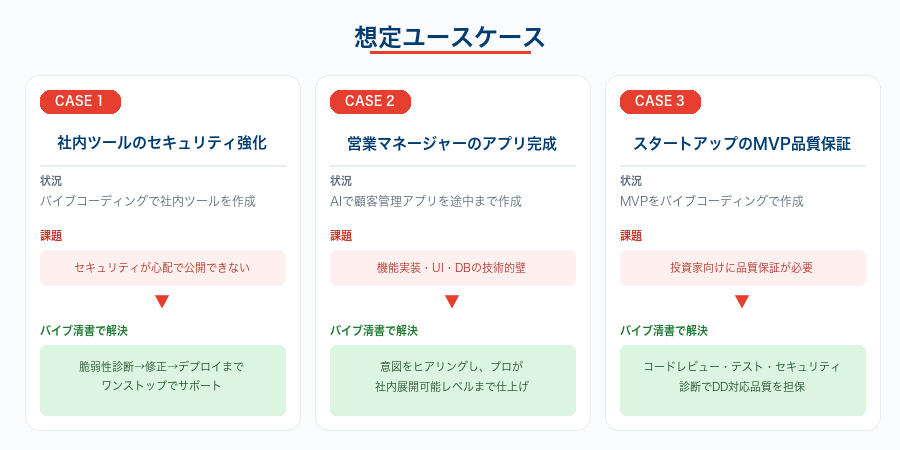This screenshot has height=450, width=900.
Task: Click the green 意図をヒアリングし solution box
Action: click(452, 380)
